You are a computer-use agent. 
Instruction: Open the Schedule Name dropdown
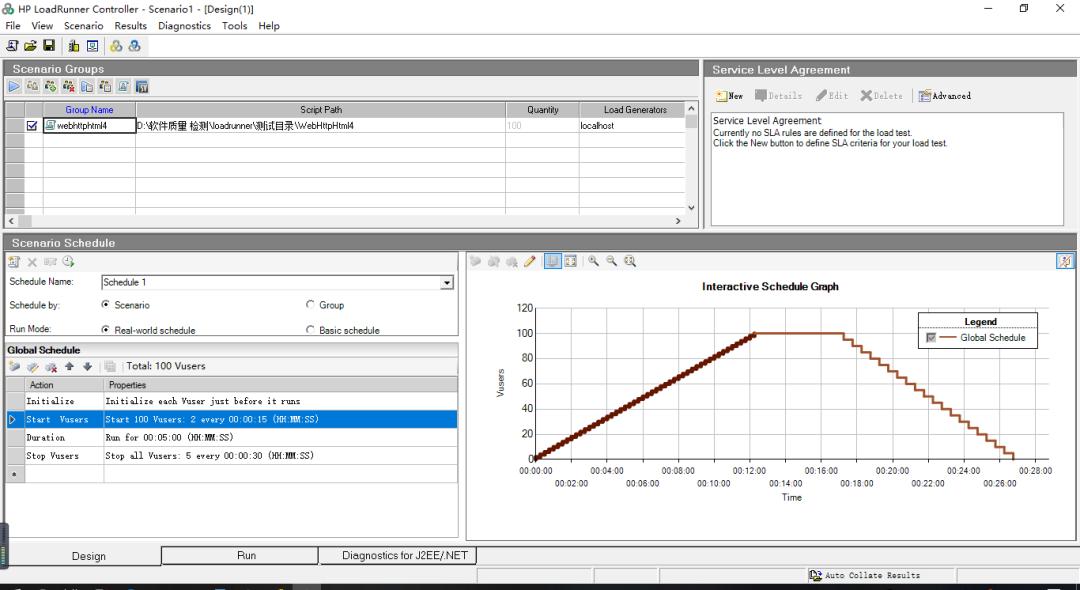coord(447,283)
